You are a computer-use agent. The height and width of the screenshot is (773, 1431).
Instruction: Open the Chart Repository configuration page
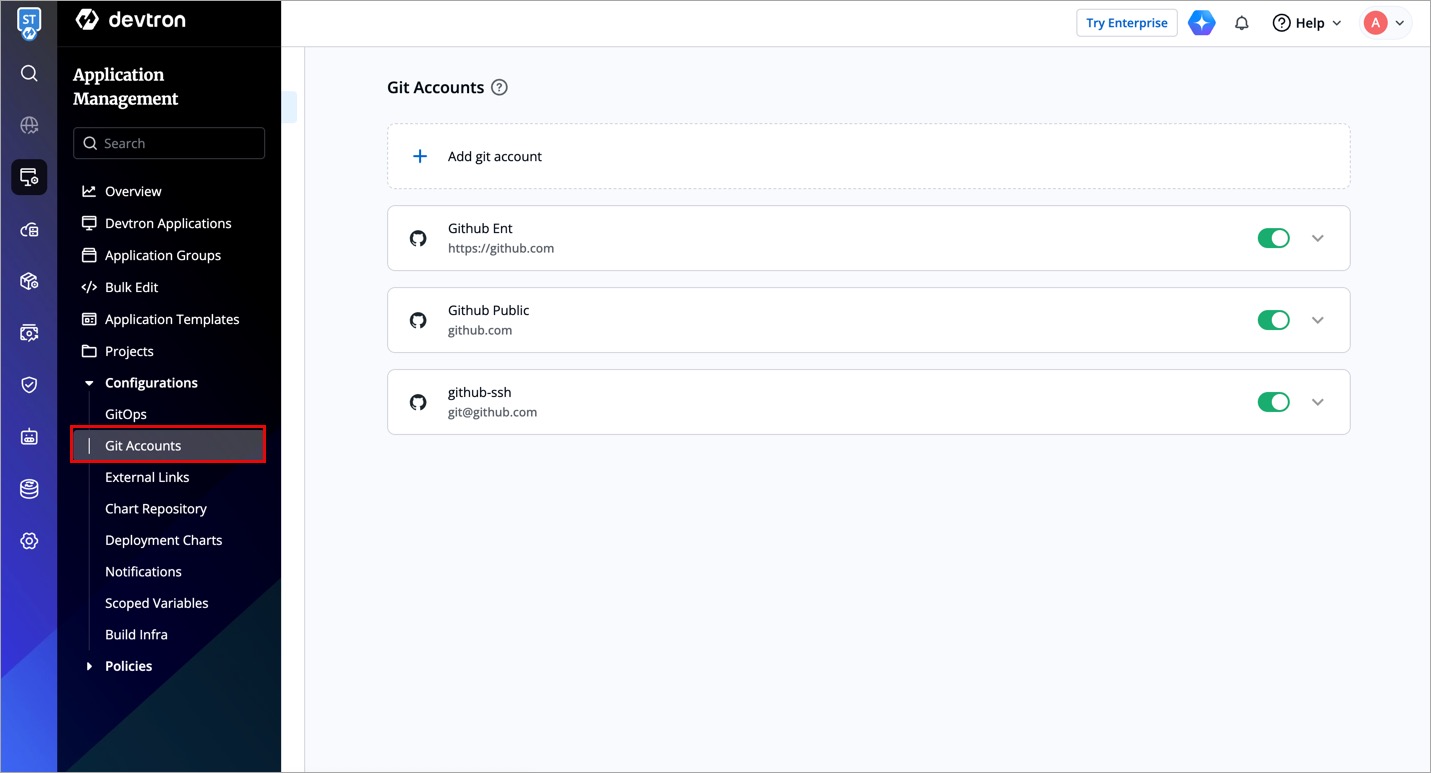(155, 508)
